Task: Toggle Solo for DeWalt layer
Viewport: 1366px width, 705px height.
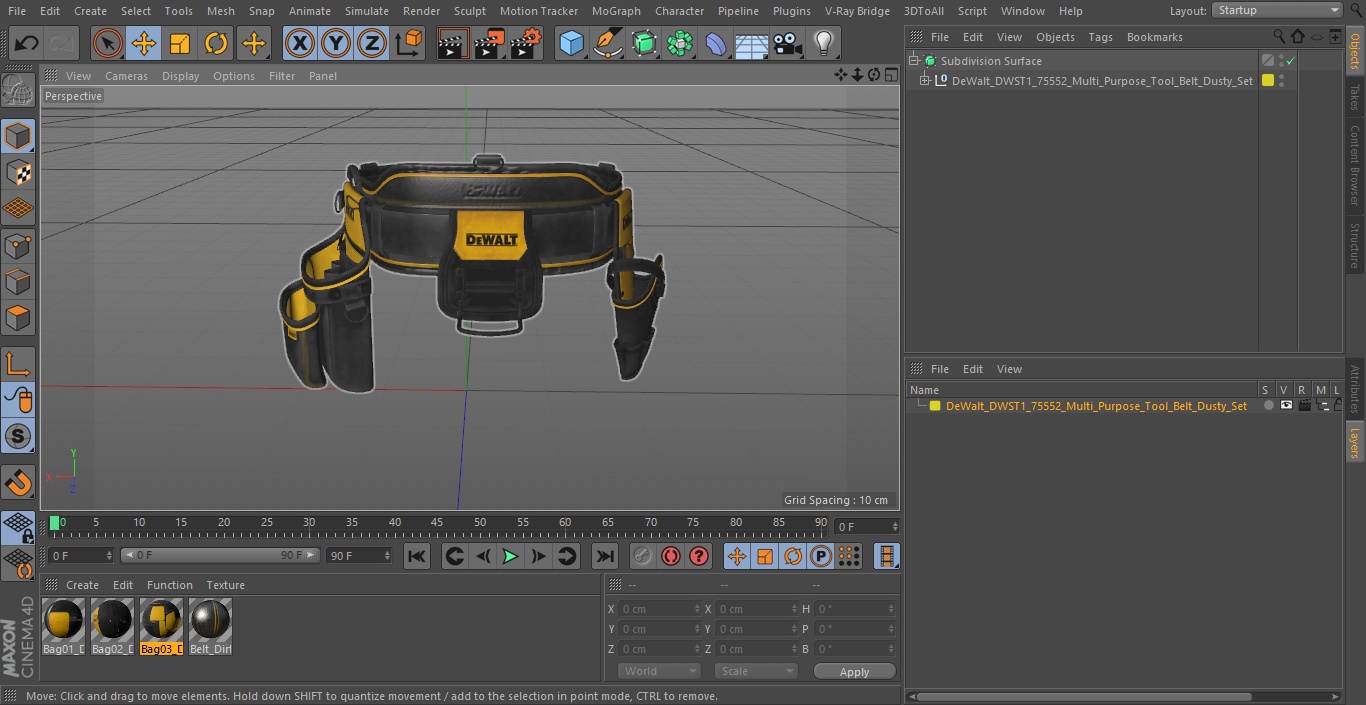Action: (x=1268, y=406)
